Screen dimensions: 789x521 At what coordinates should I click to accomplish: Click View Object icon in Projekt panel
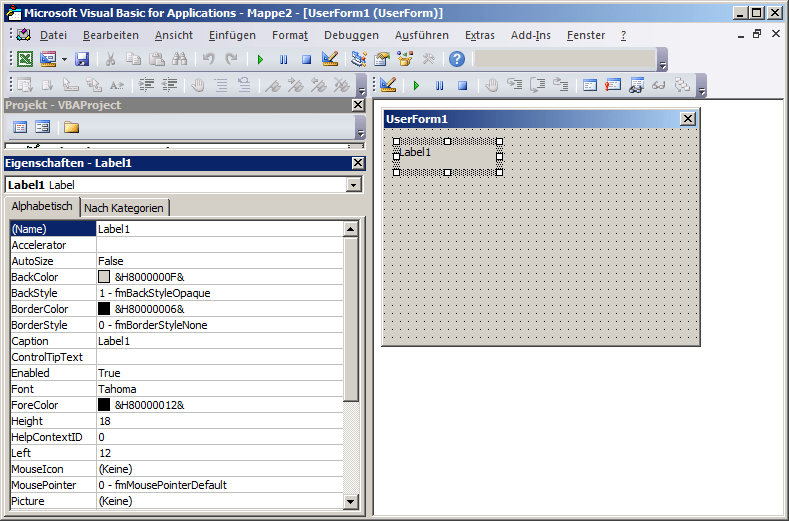pos(43,127)
